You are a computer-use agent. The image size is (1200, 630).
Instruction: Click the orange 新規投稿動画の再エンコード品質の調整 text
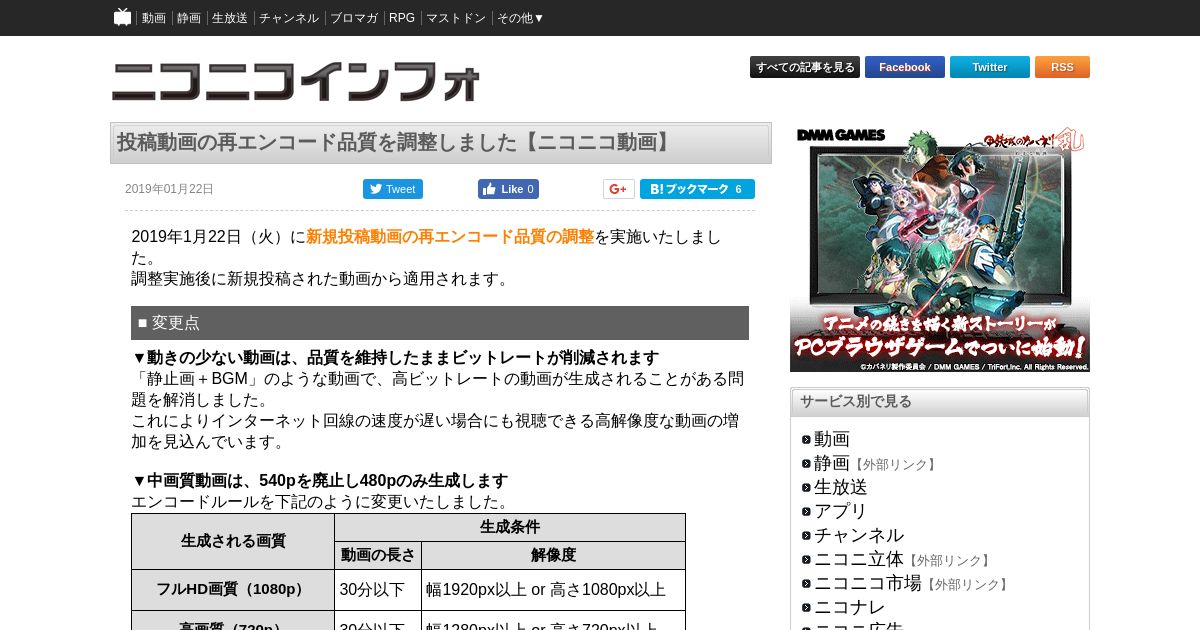coord(450,237)
